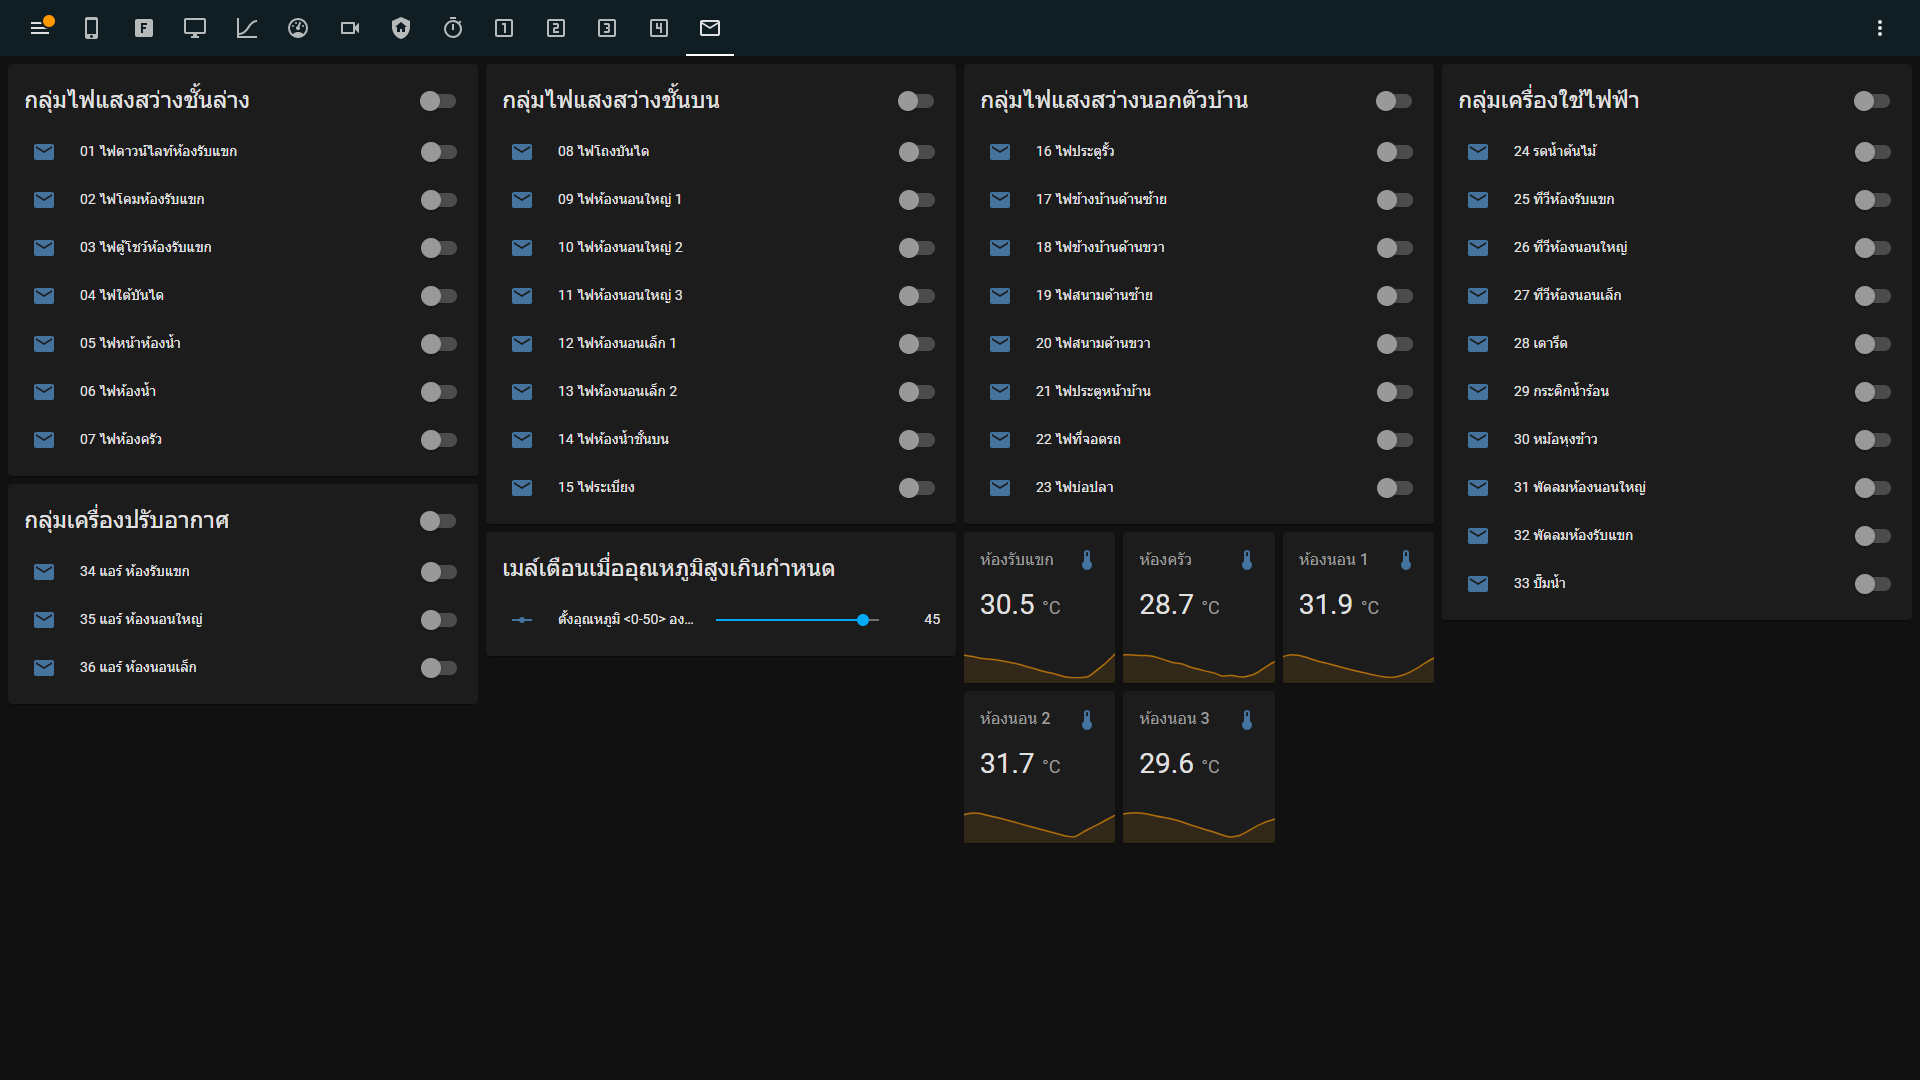Click the label 29 กระติกน้ำร้อน
The height and width of the screenshot is (1080, 1920).
[1561, 391]
